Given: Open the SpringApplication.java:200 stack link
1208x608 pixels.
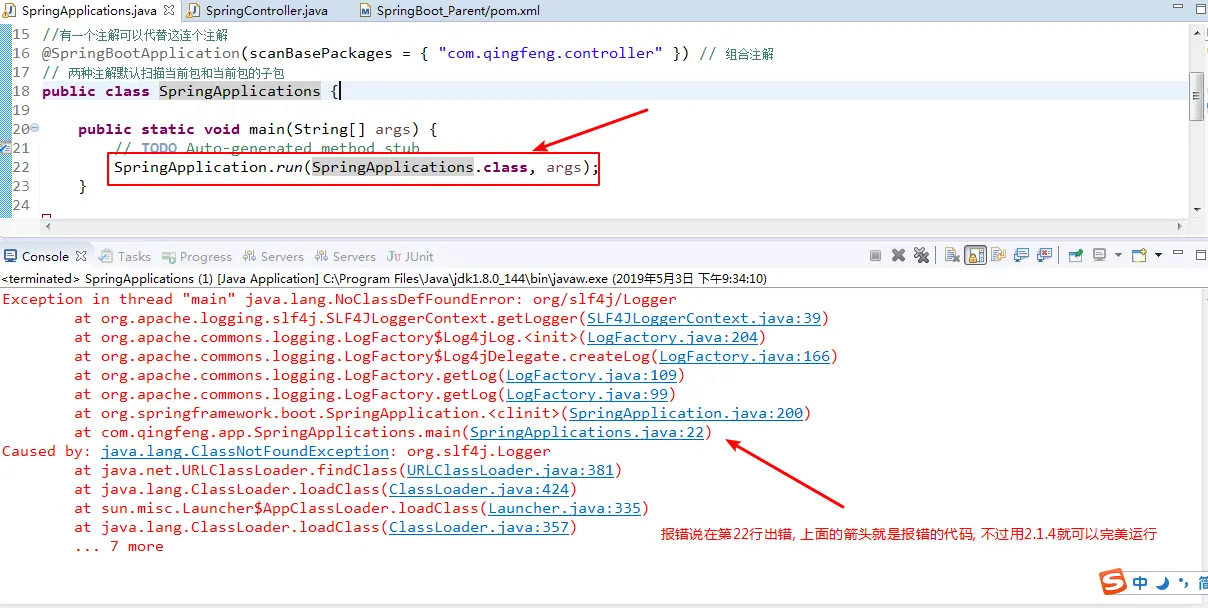Looking at the screenshot, I should 686,413.
